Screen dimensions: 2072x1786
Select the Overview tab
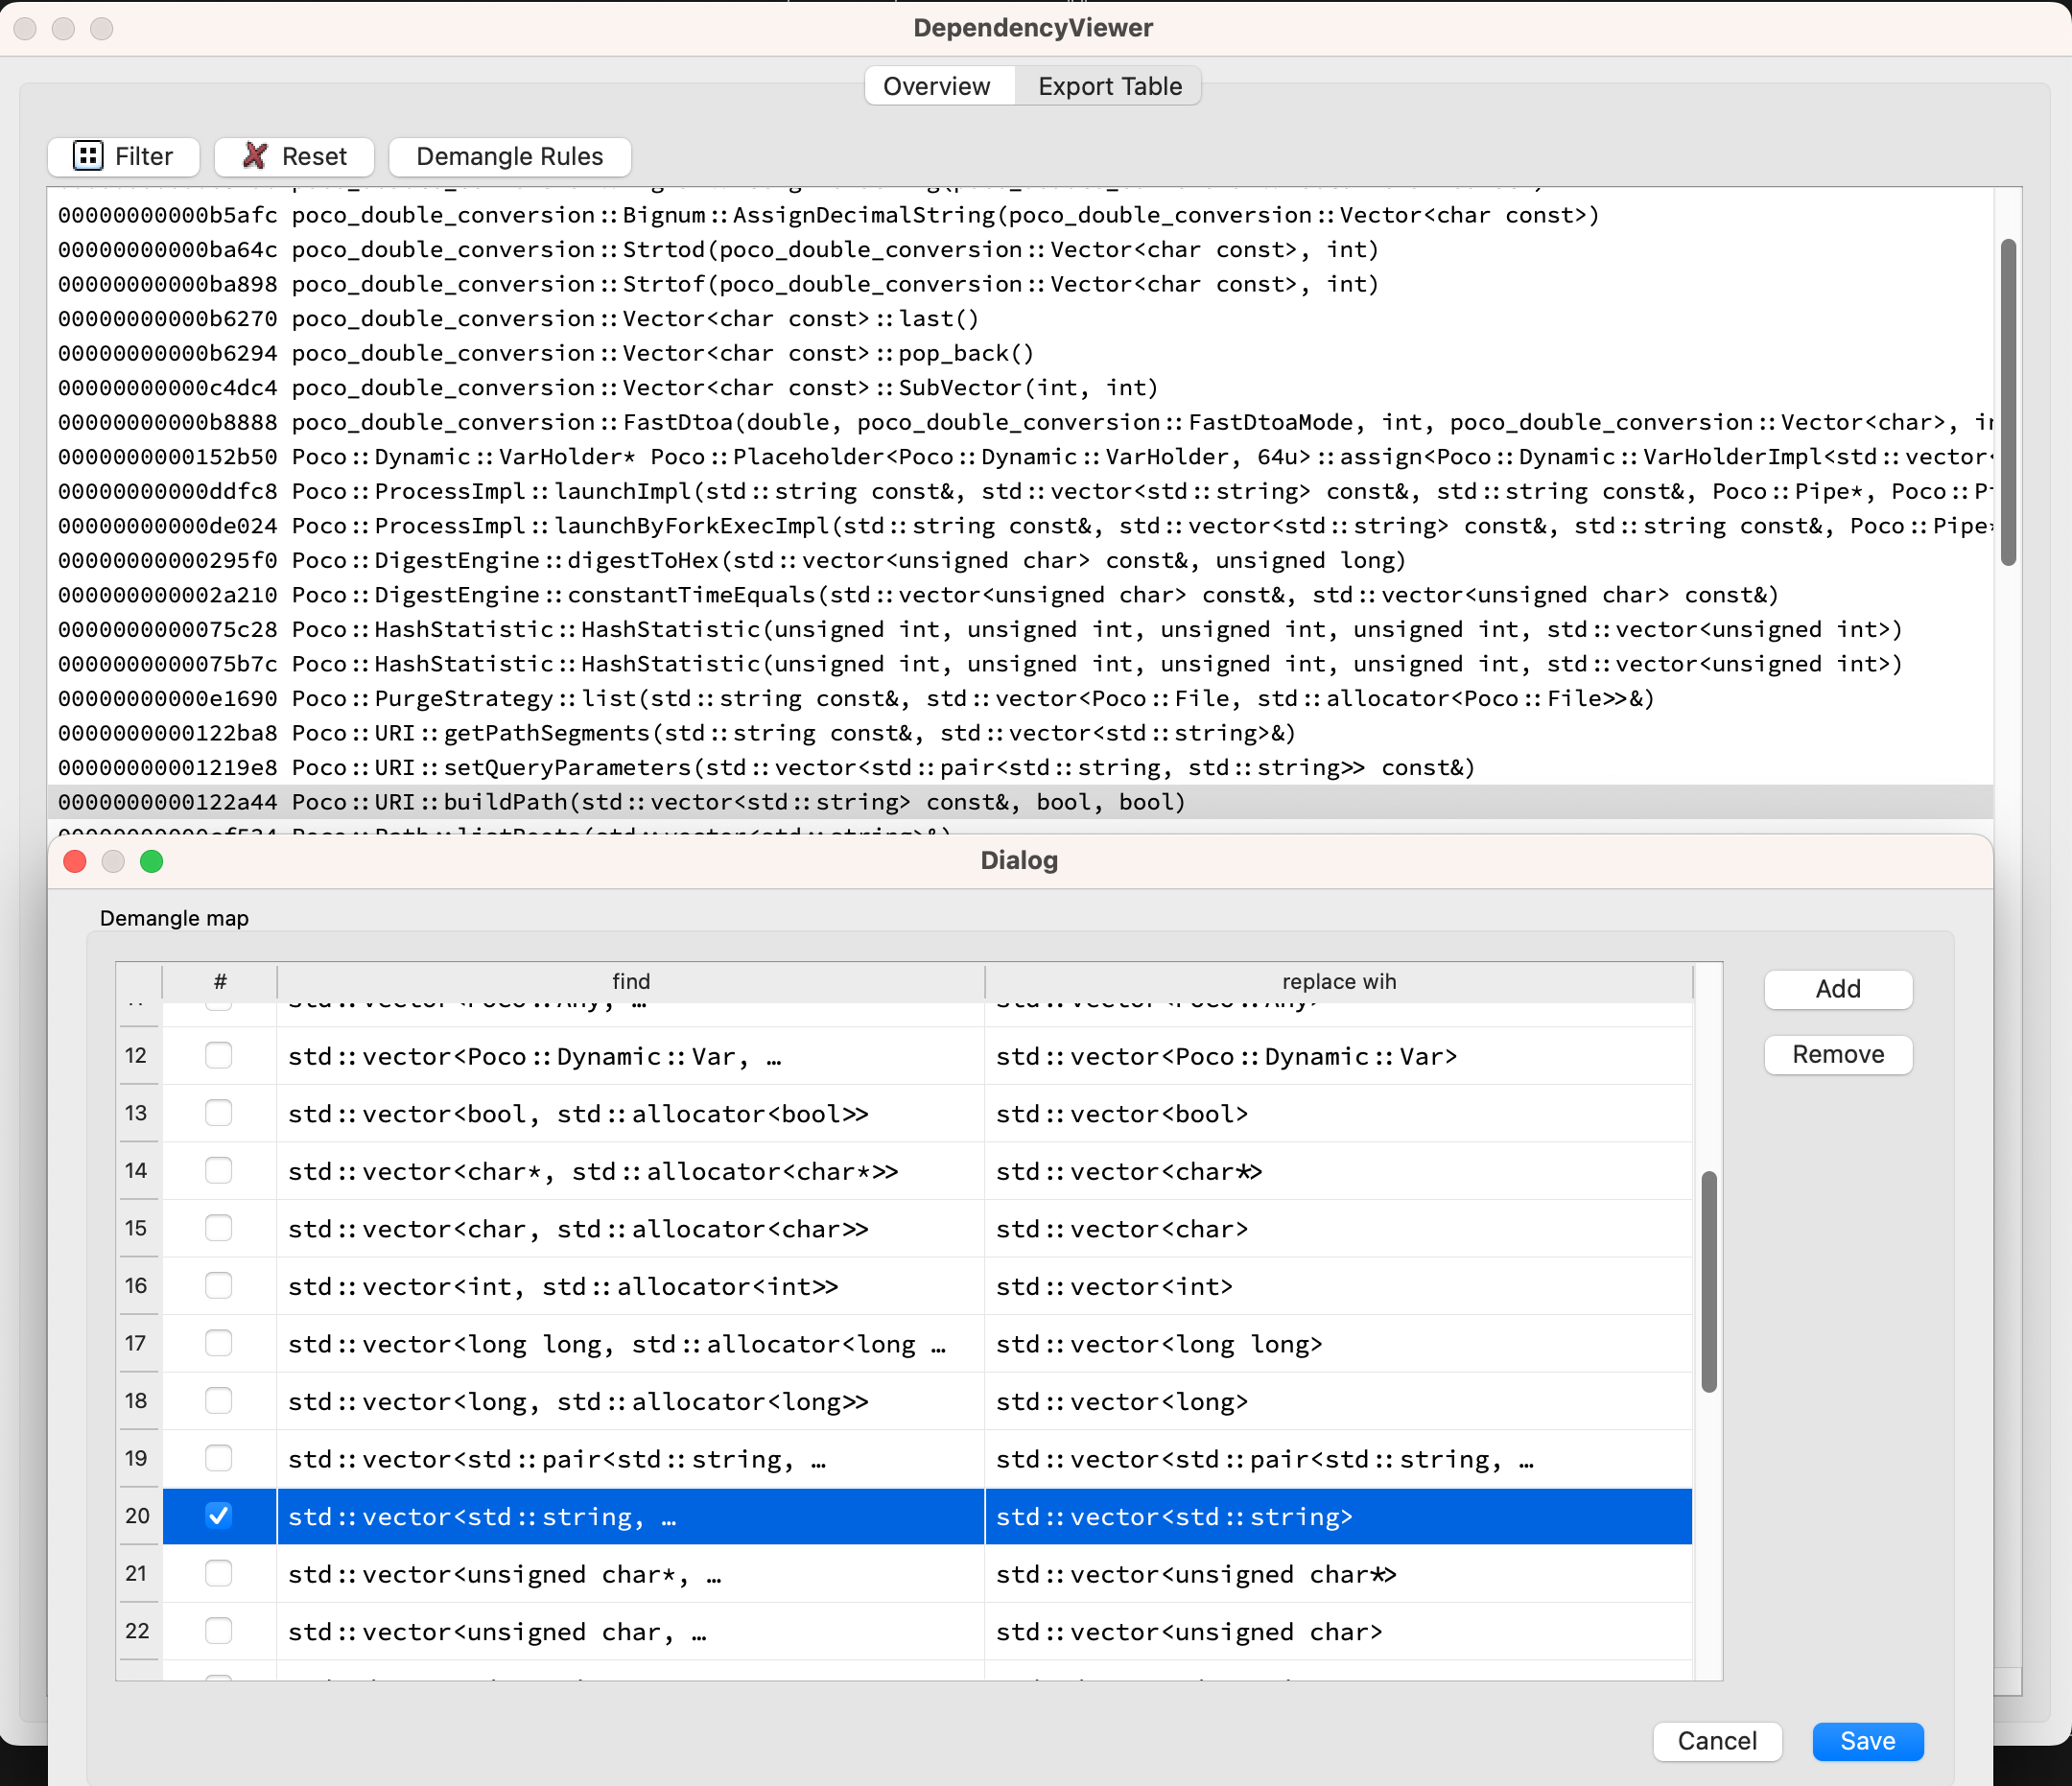[x=936, y=86]
